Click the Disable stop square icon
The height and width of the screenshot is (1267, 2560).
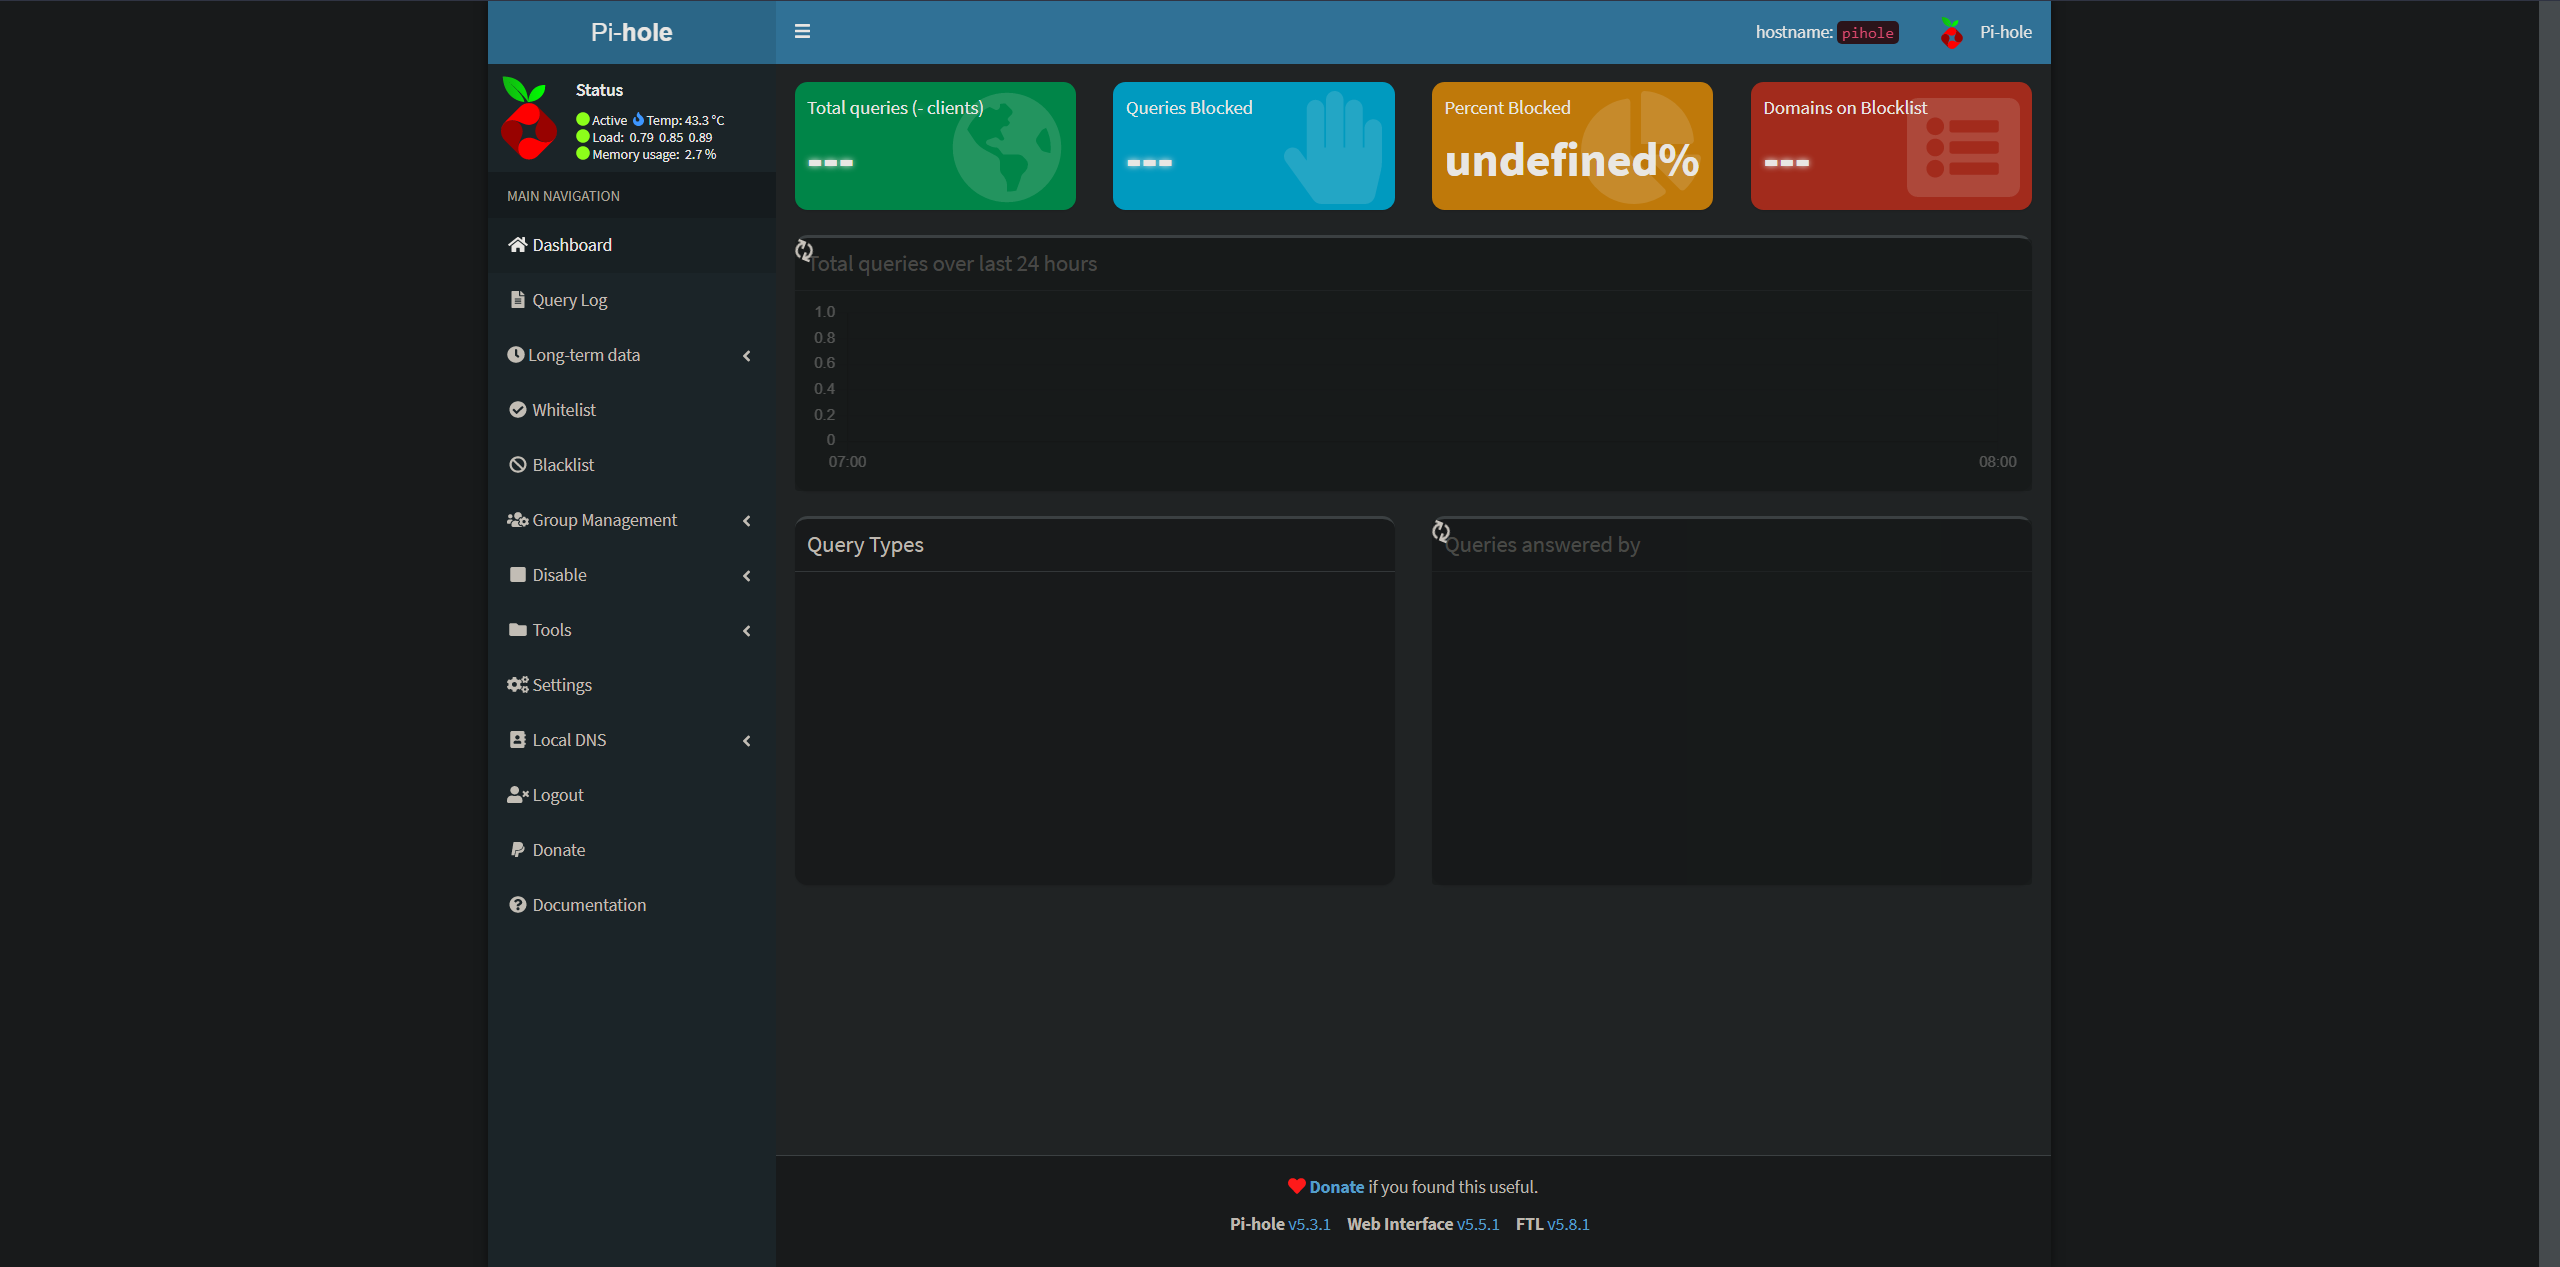[517, 575]
